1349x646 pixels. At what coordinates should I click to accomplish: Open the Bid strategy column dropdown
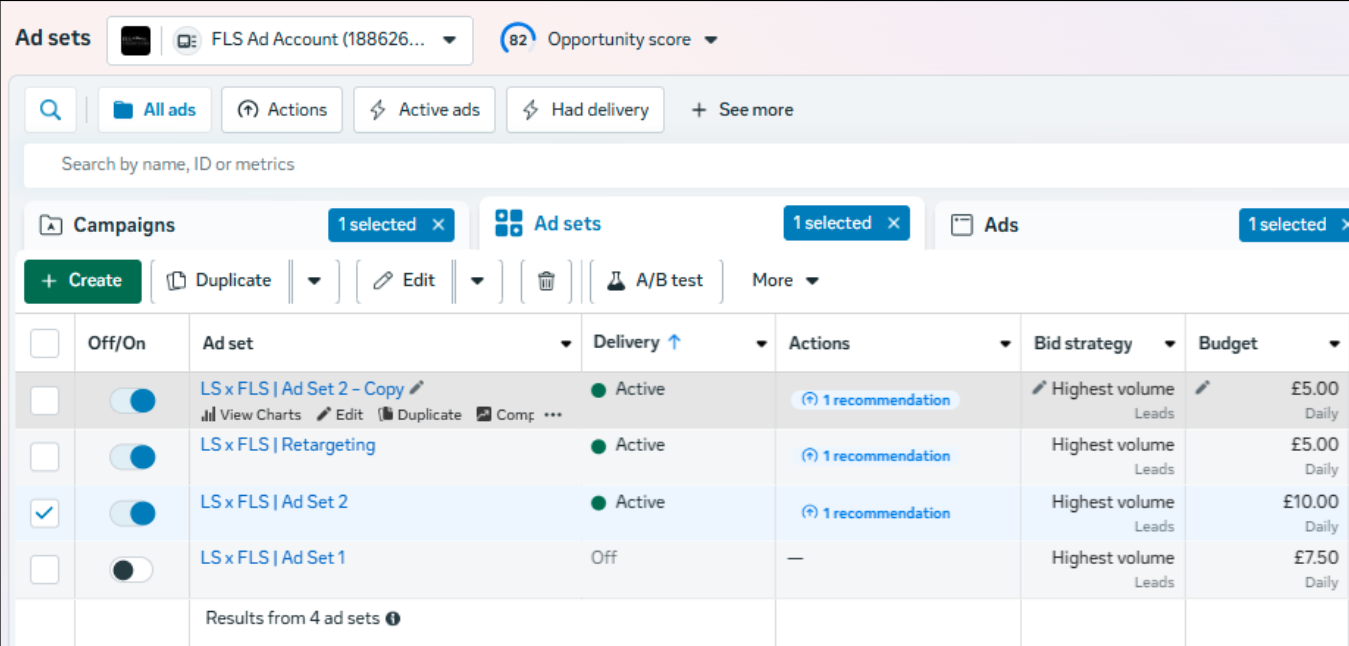pos(1171,343)
